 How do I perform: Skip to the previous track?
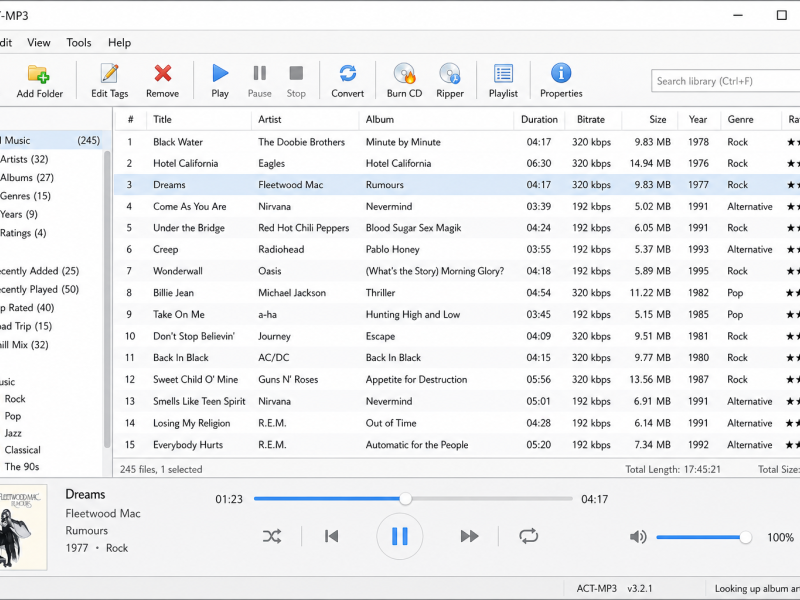point(331,536)
